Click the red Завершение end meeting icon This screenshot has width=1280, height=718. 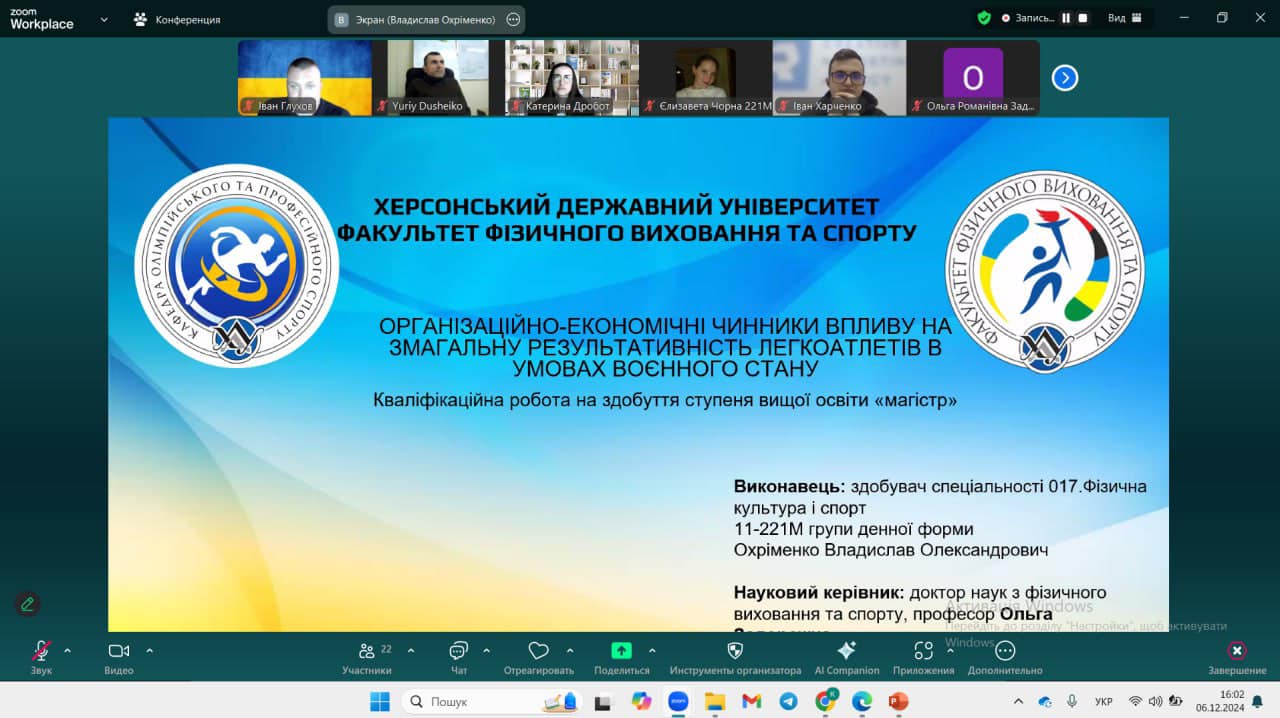pos(1237,651)
